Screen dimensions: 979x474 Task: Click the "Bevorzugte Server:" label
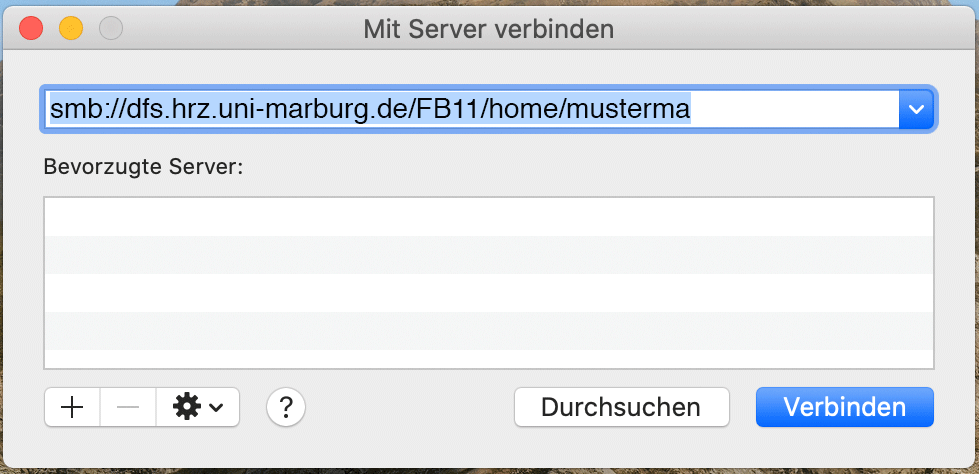click(143, 167)
